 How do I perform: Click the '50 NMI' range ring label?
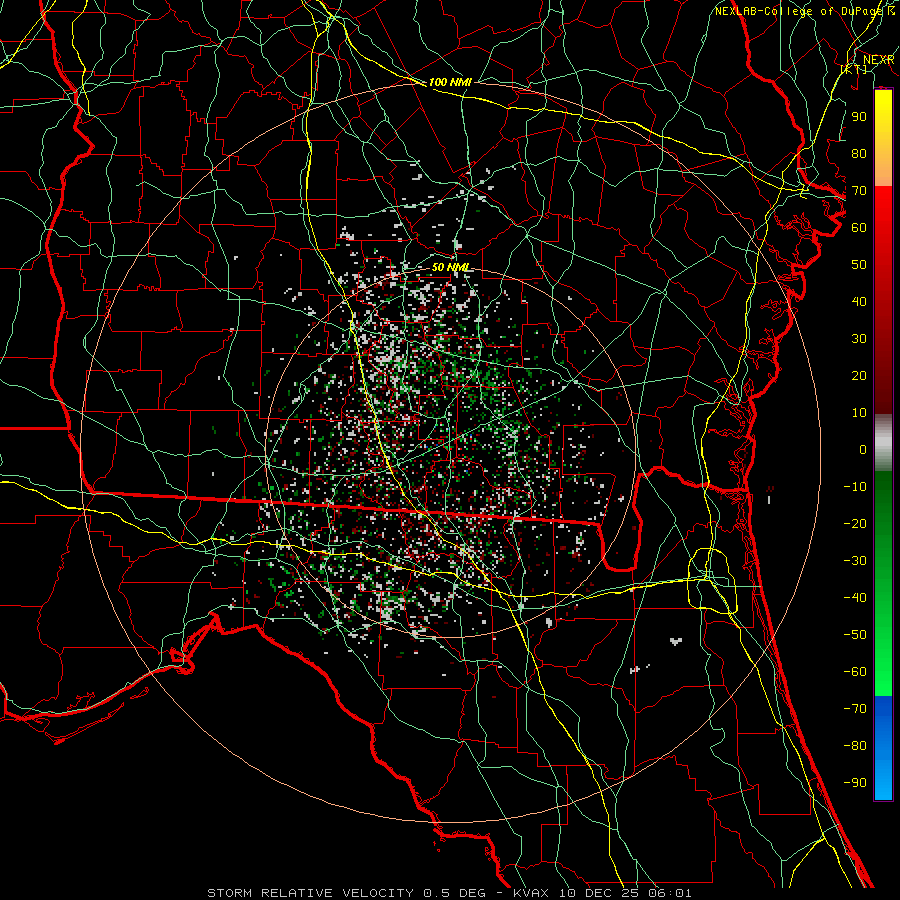[450, 267]
